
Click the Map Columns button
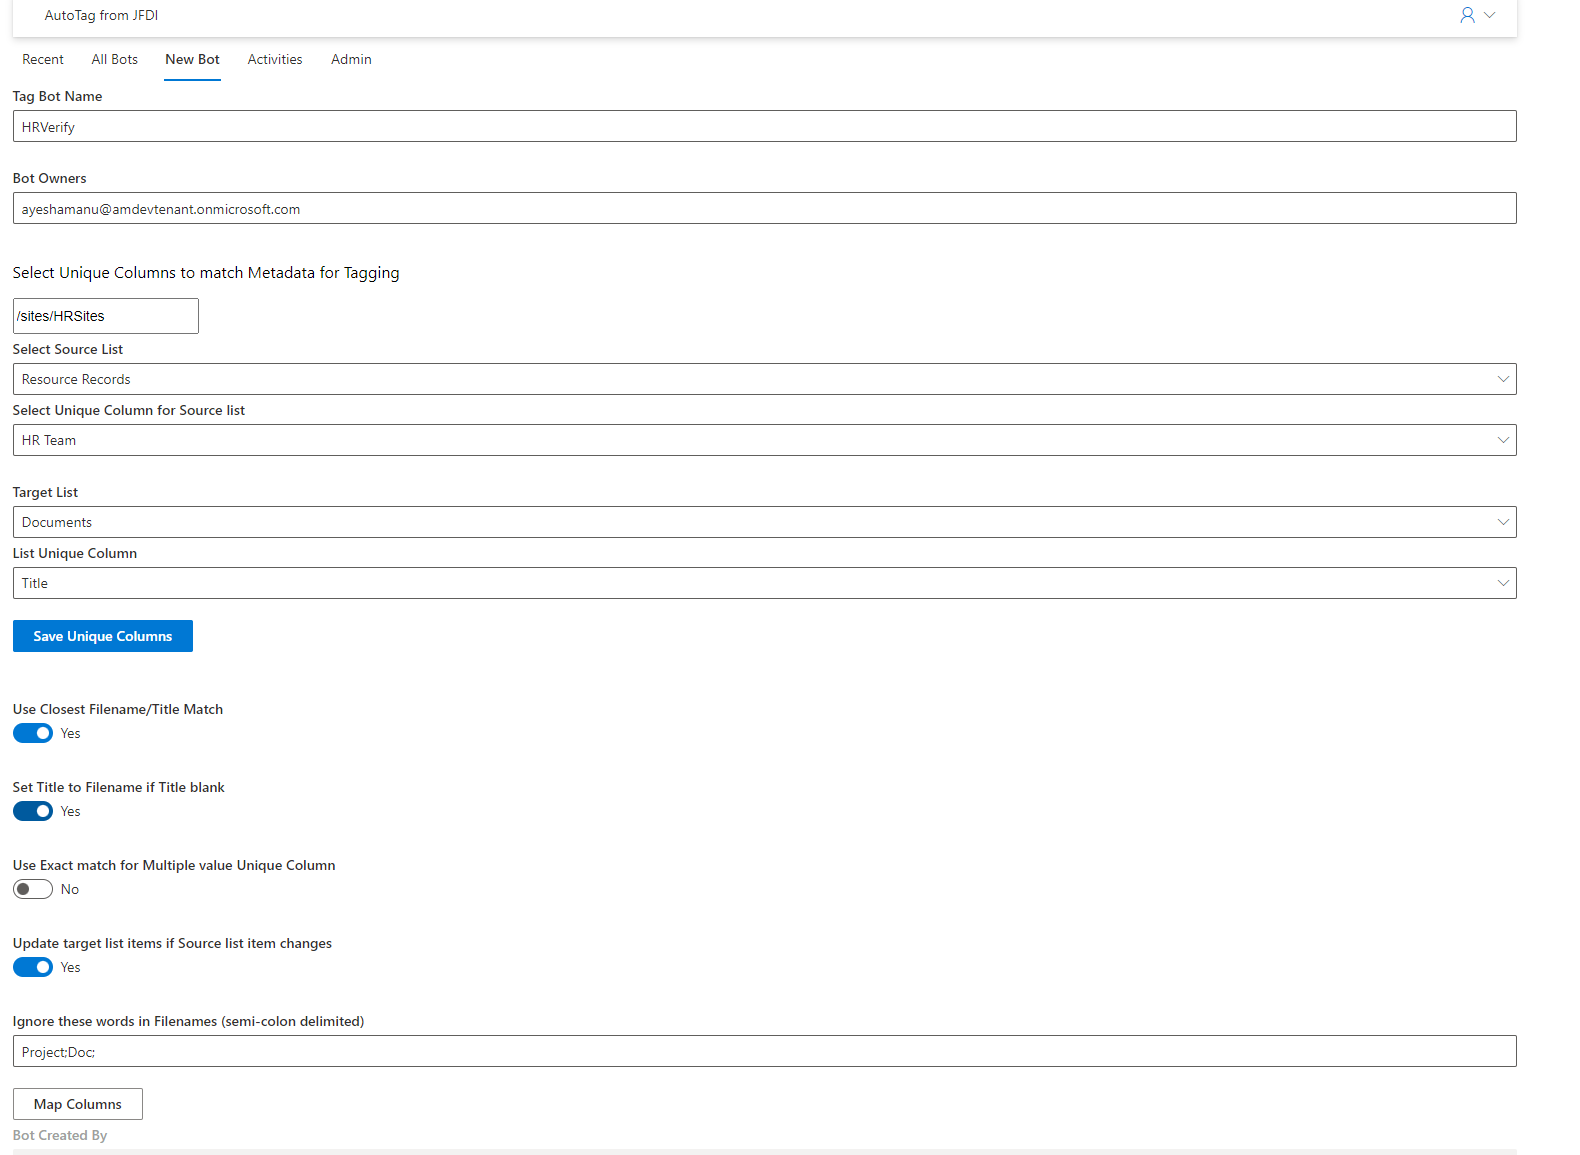(78, 1104)
